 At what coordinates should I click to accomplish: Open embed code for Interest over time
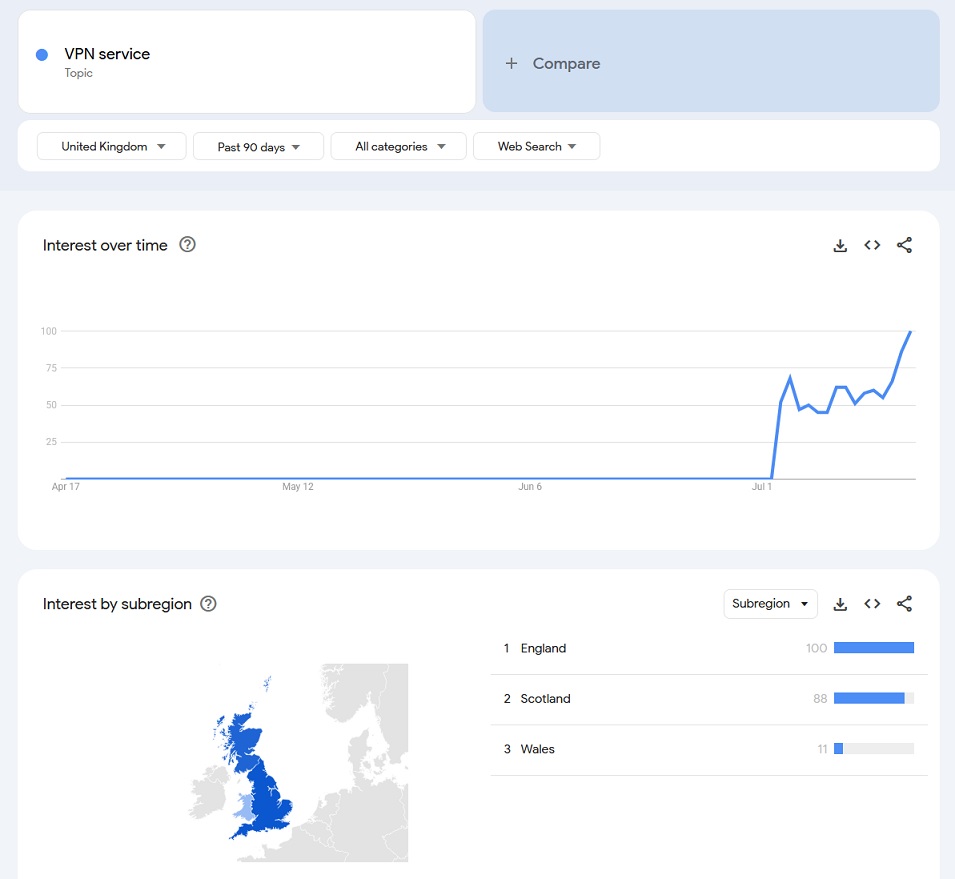click(872, 245)
